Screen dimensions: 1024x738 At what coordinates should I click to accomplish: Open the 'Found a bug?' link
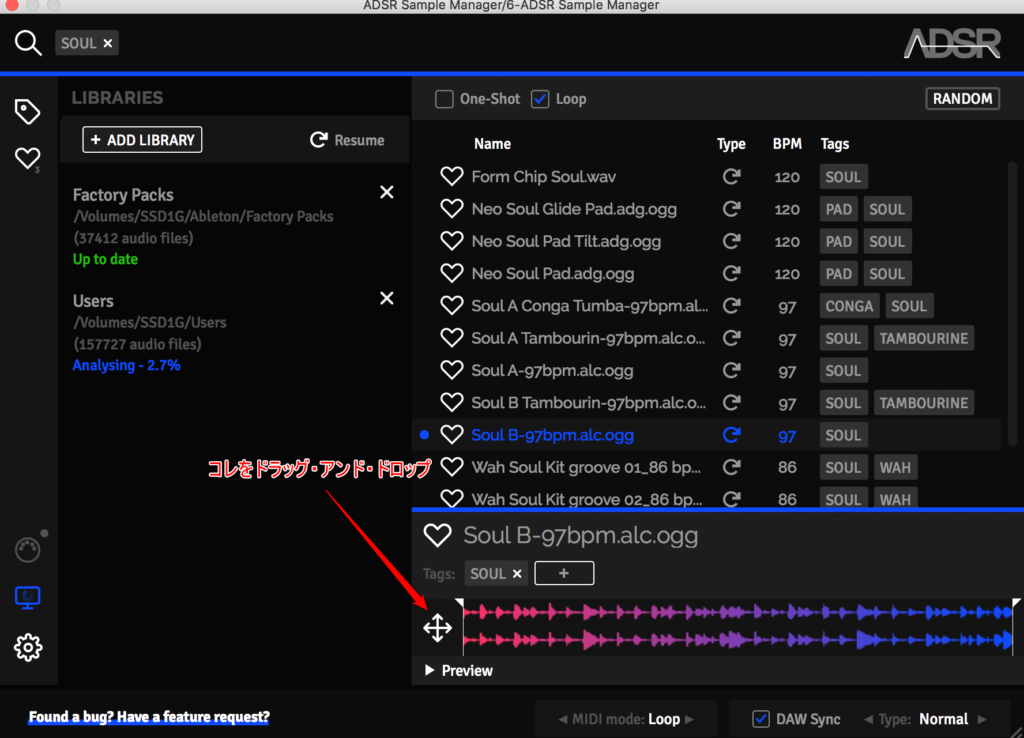[149, 717]
